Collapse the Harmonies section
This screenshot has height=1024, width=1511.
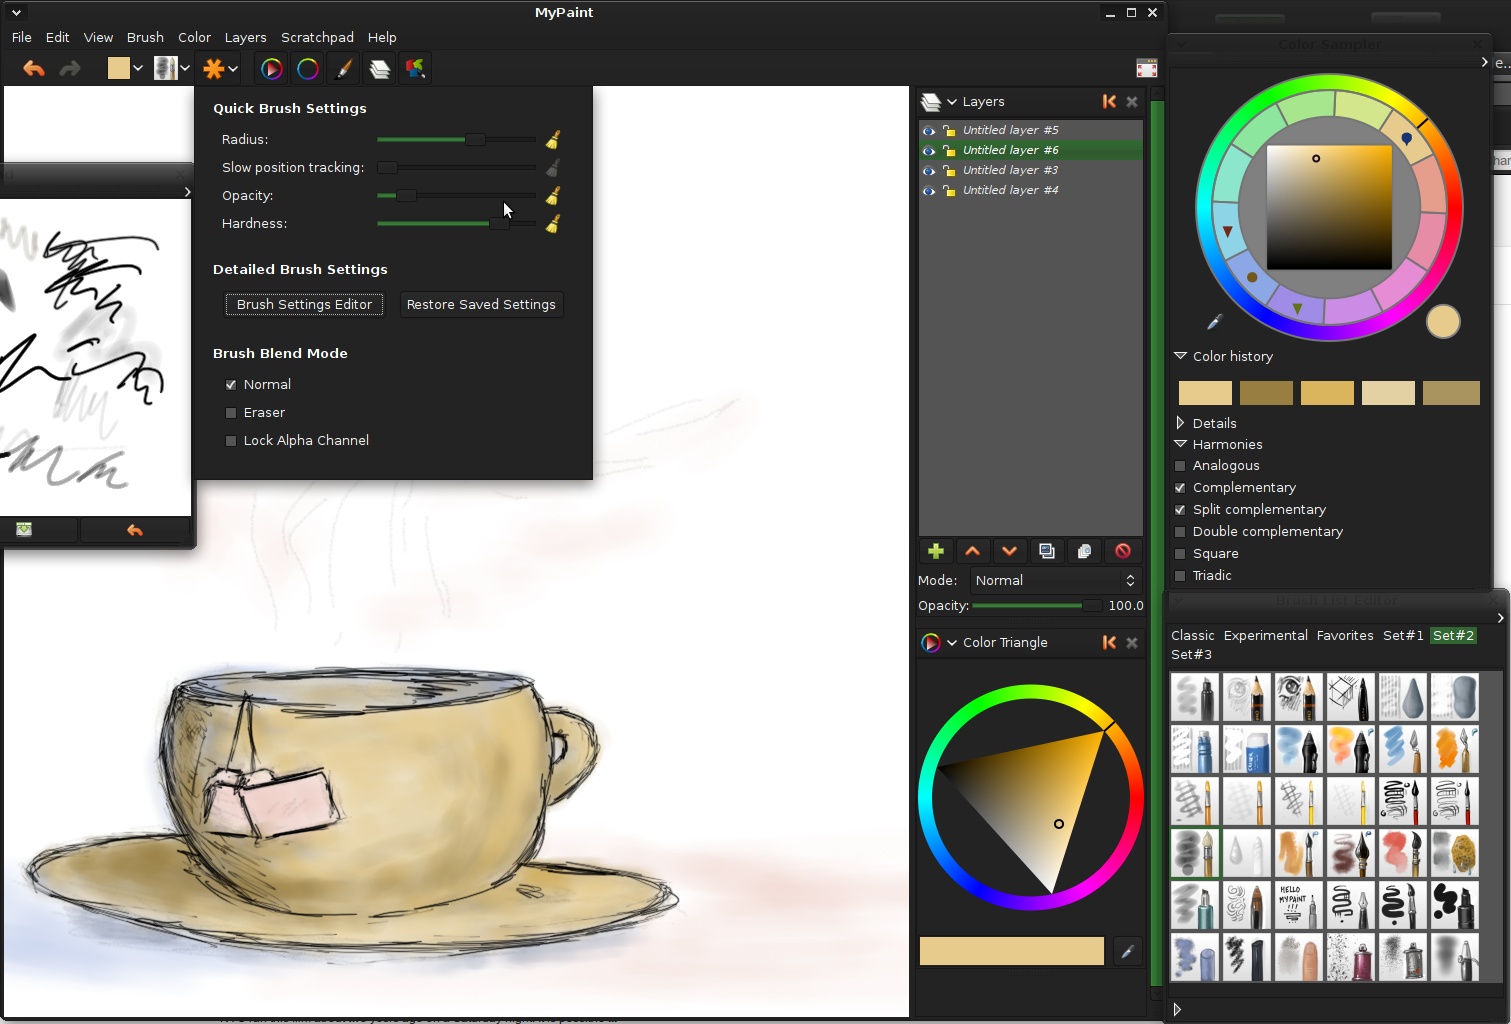tap(1180, 444)
